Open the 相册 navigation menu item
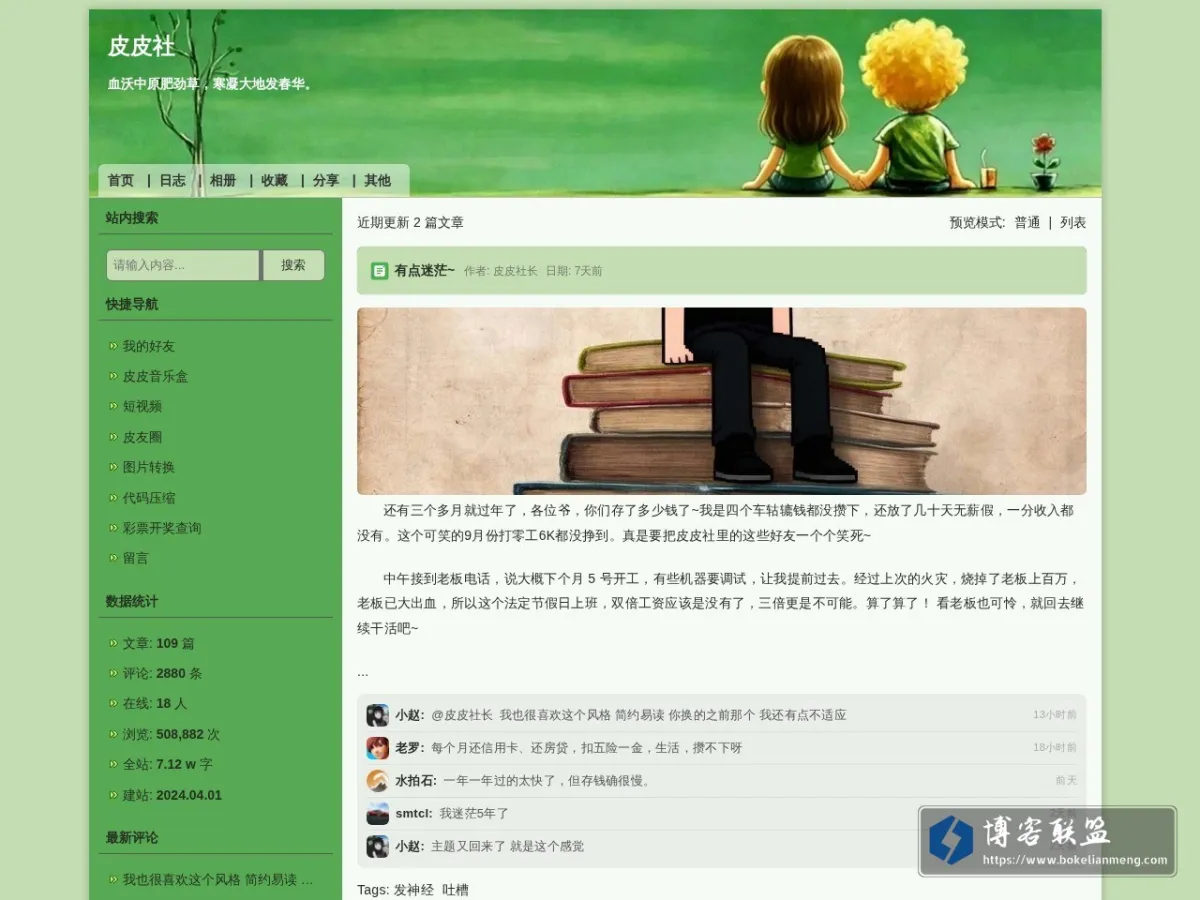Screen dimensions: 1200x900 pos(223,180)
